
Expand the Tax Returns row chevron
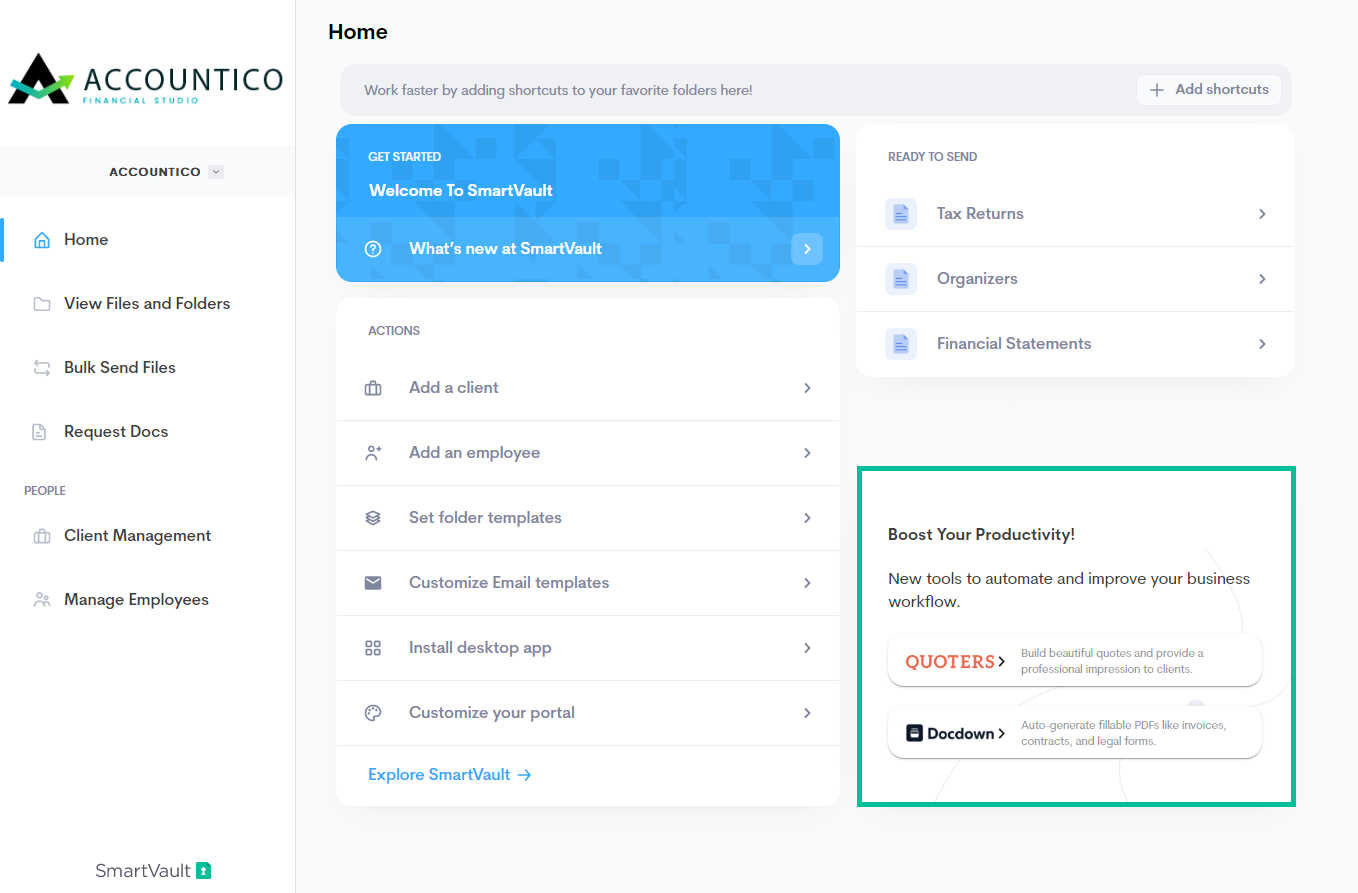(1262, 214)
